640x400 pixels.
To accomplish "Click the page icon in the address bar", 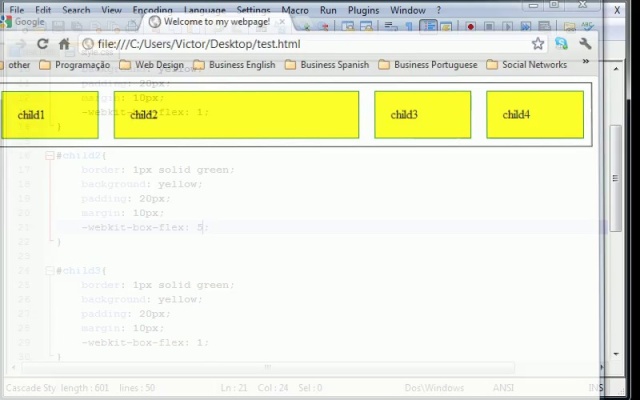I will (x=87, y=44).
